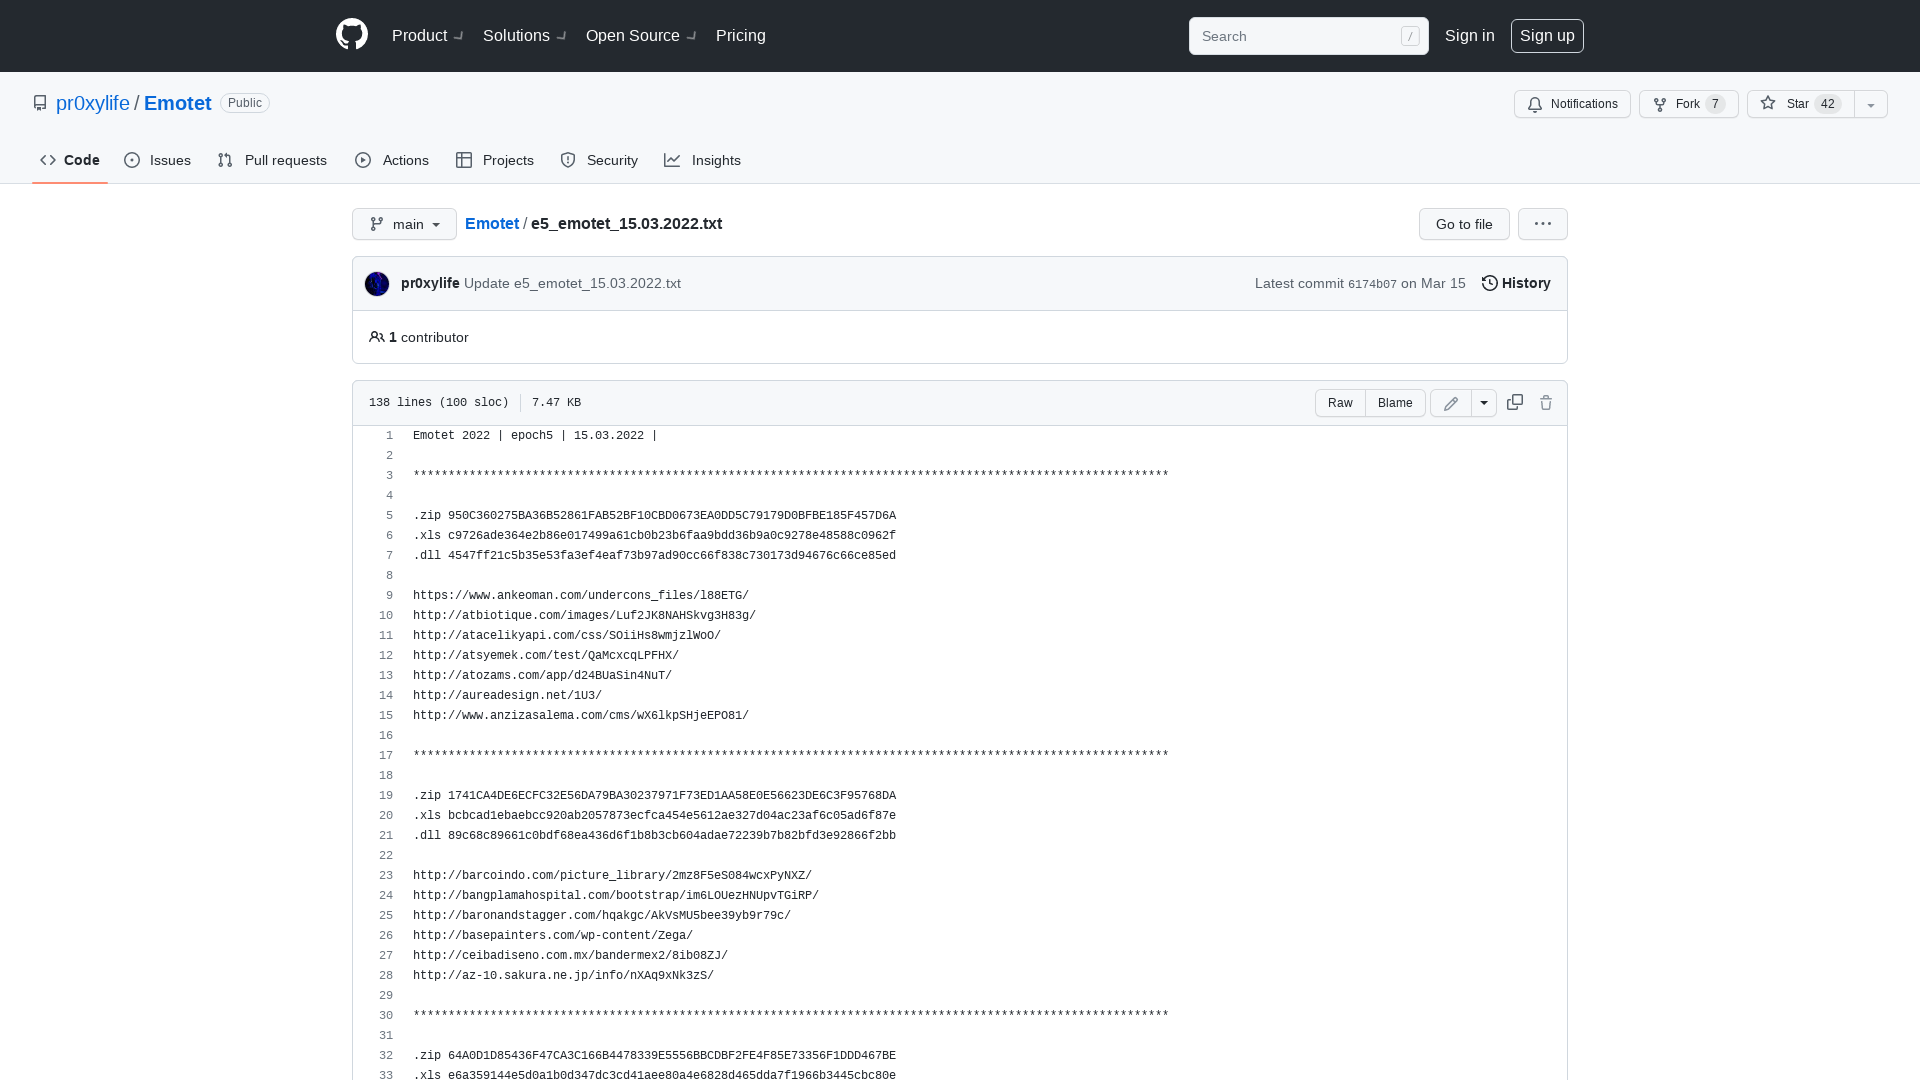Open the Actions tab

(392, 160)
